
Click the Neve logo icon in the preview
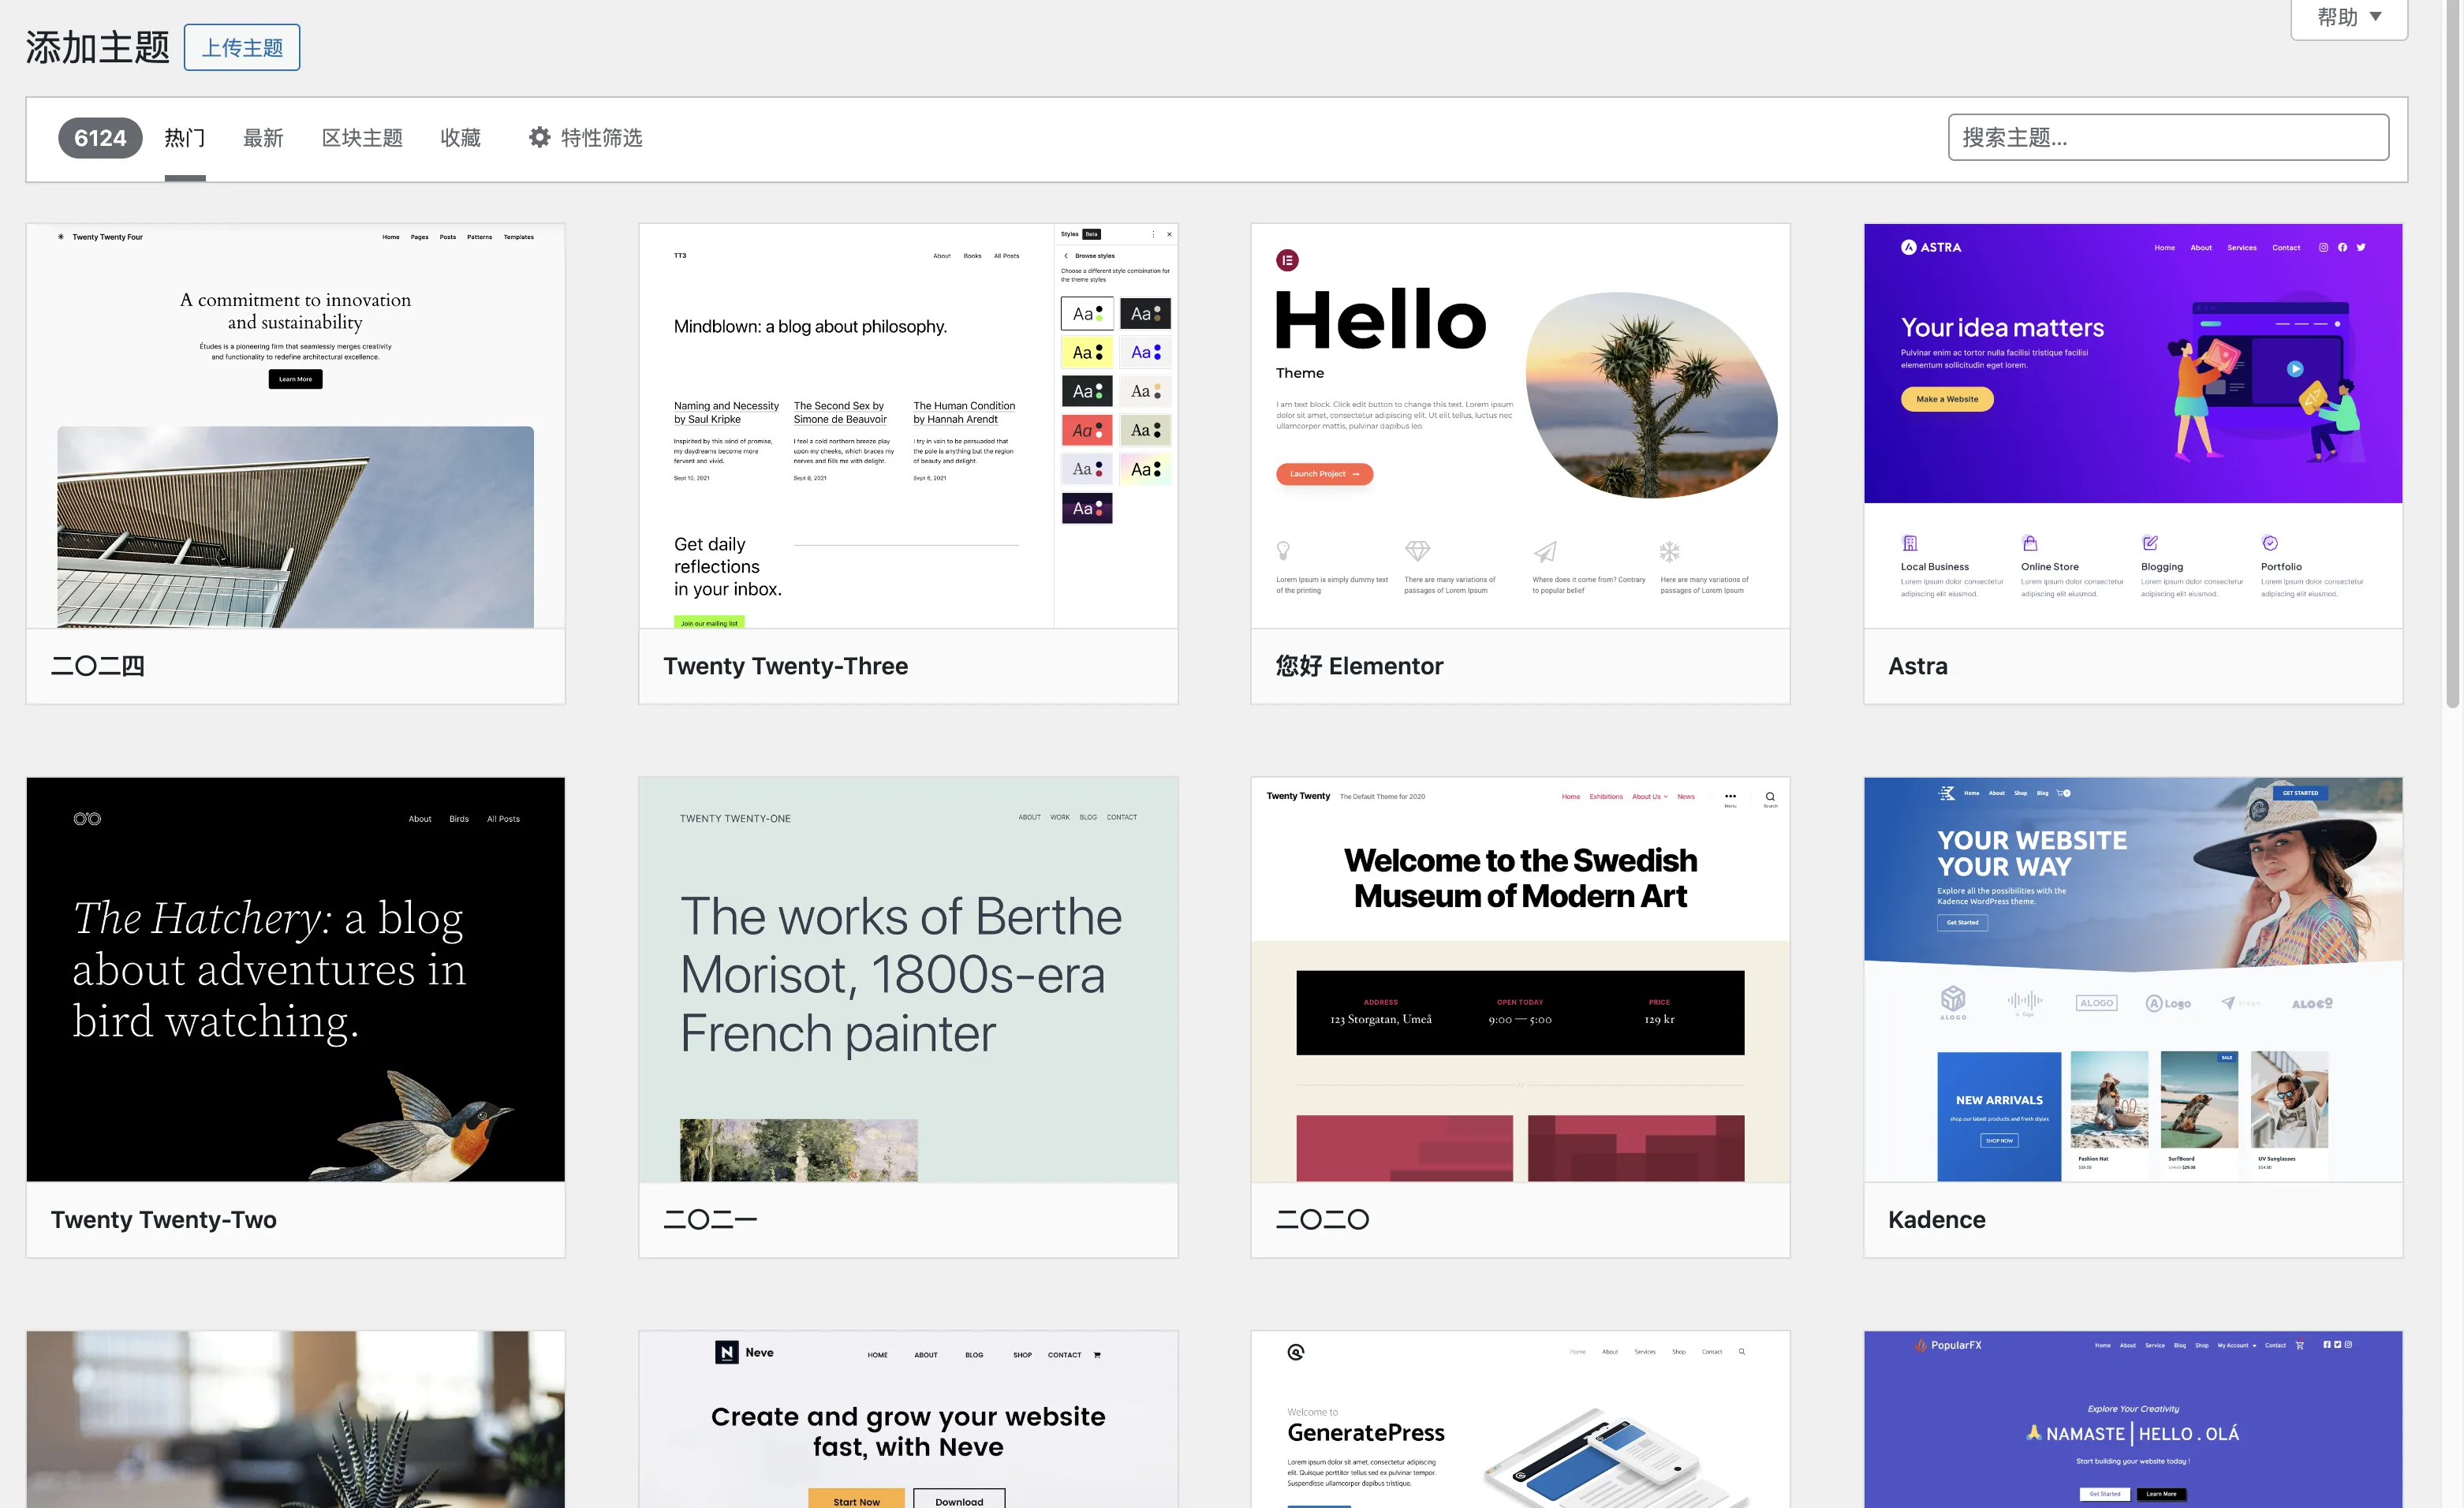pyautogui.click(x=727, y=1352)
